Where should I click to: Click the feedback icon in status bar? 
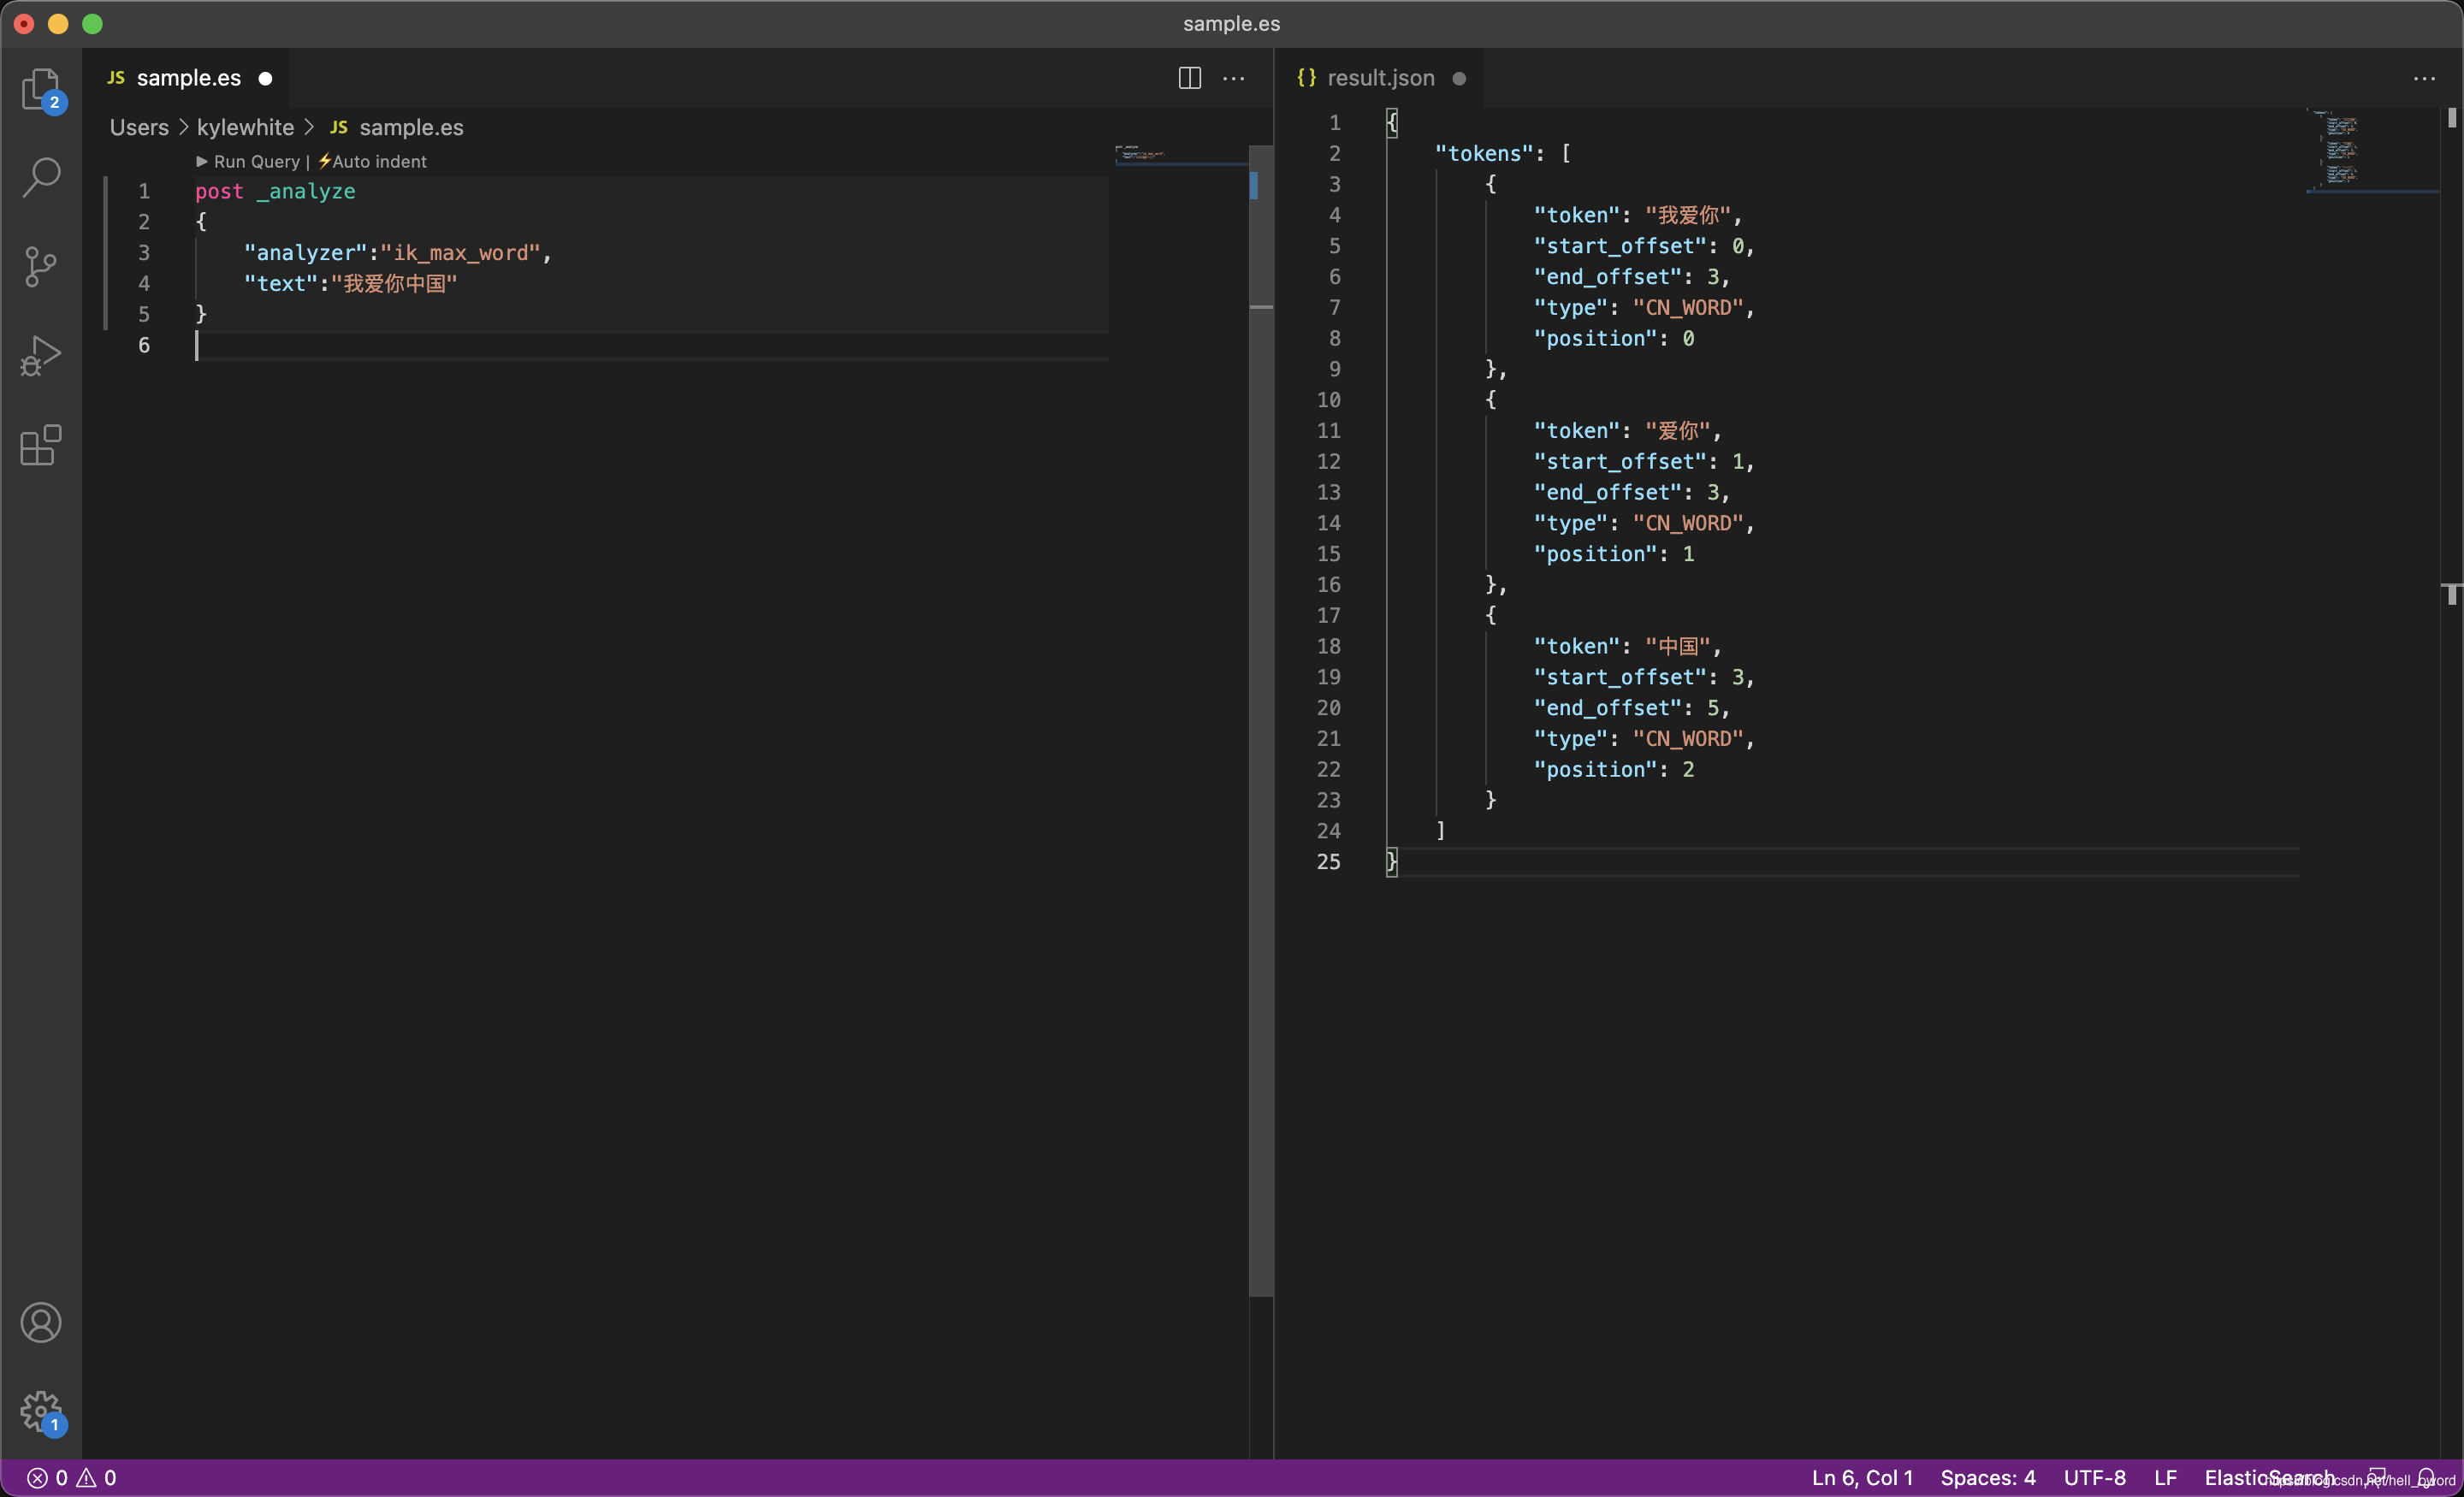pos(2377,1478)
